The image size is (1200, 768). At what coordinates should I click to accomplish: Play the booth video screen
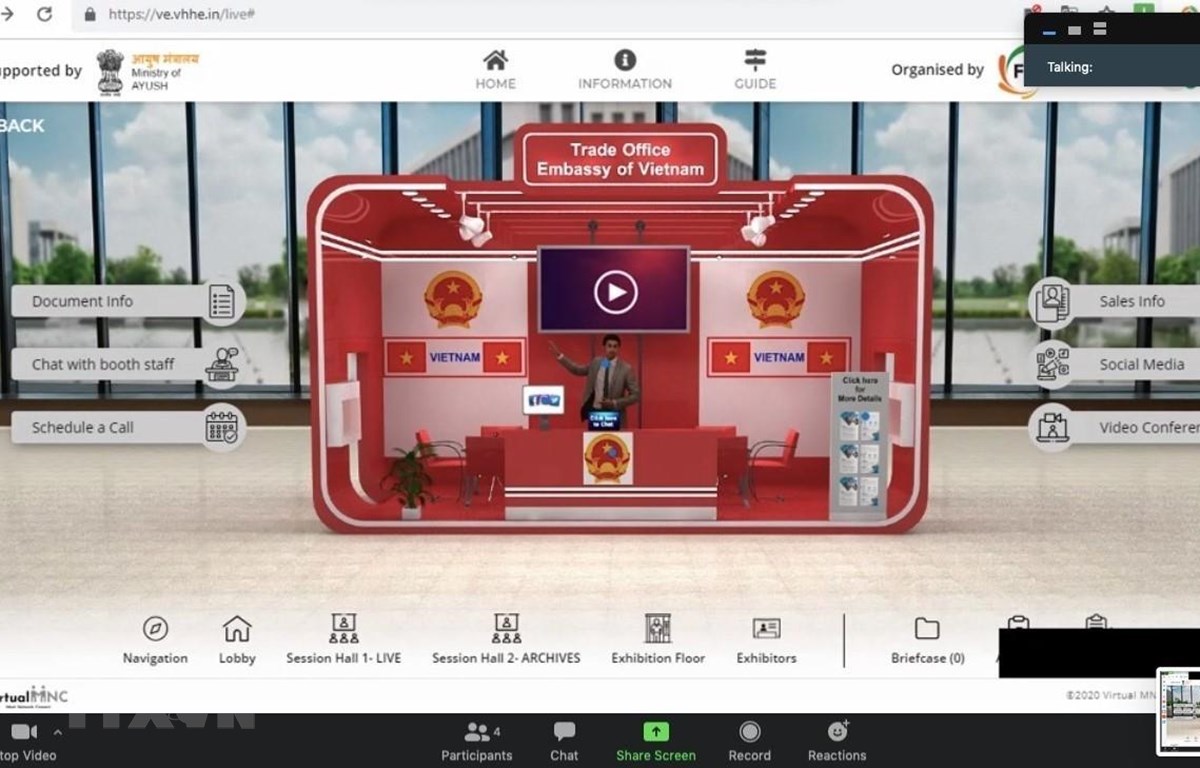[x=614, y=291]
